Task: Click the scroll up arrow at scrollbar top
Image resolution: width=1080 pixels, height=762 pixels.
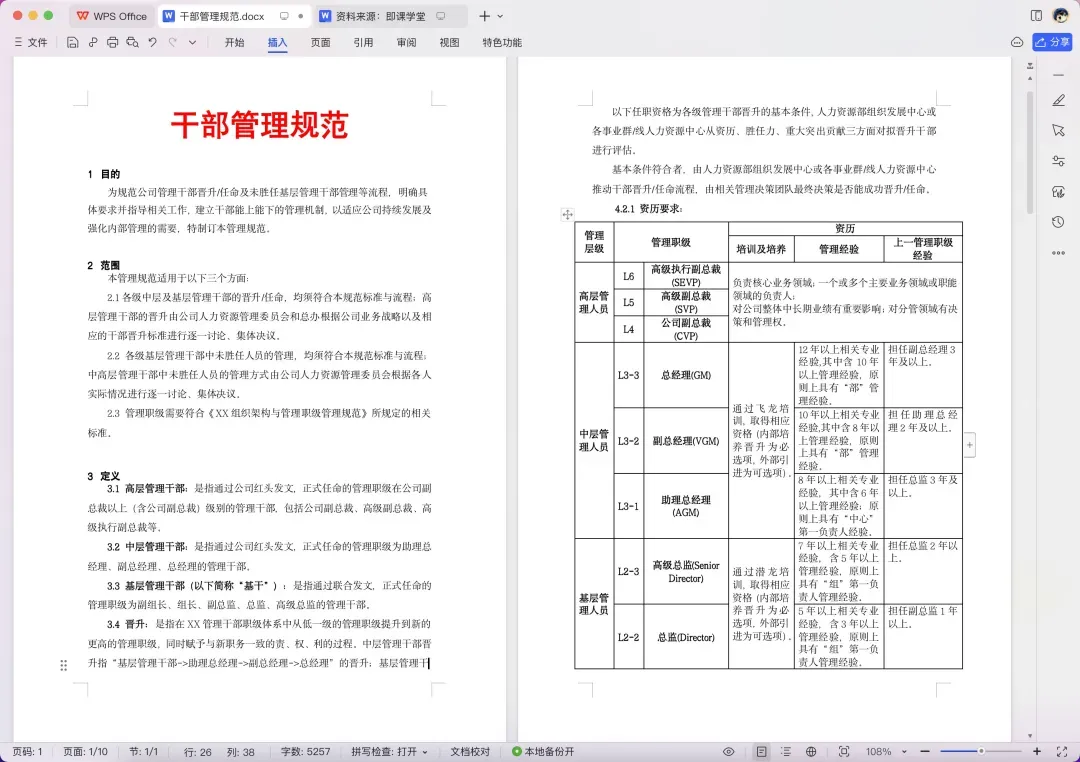Action: coord(1030,79)
